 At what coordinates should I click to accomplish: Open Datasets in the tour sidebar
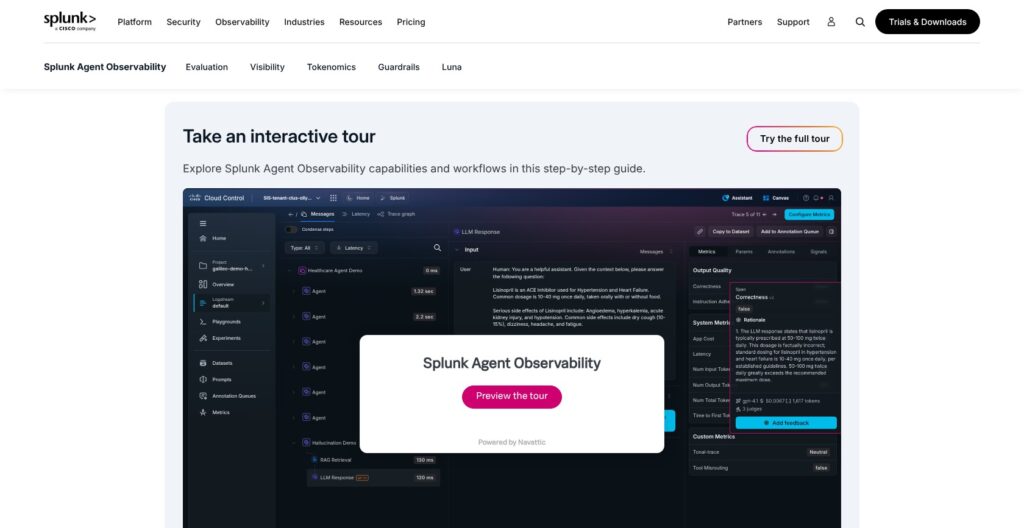click(x=216, y=363)
